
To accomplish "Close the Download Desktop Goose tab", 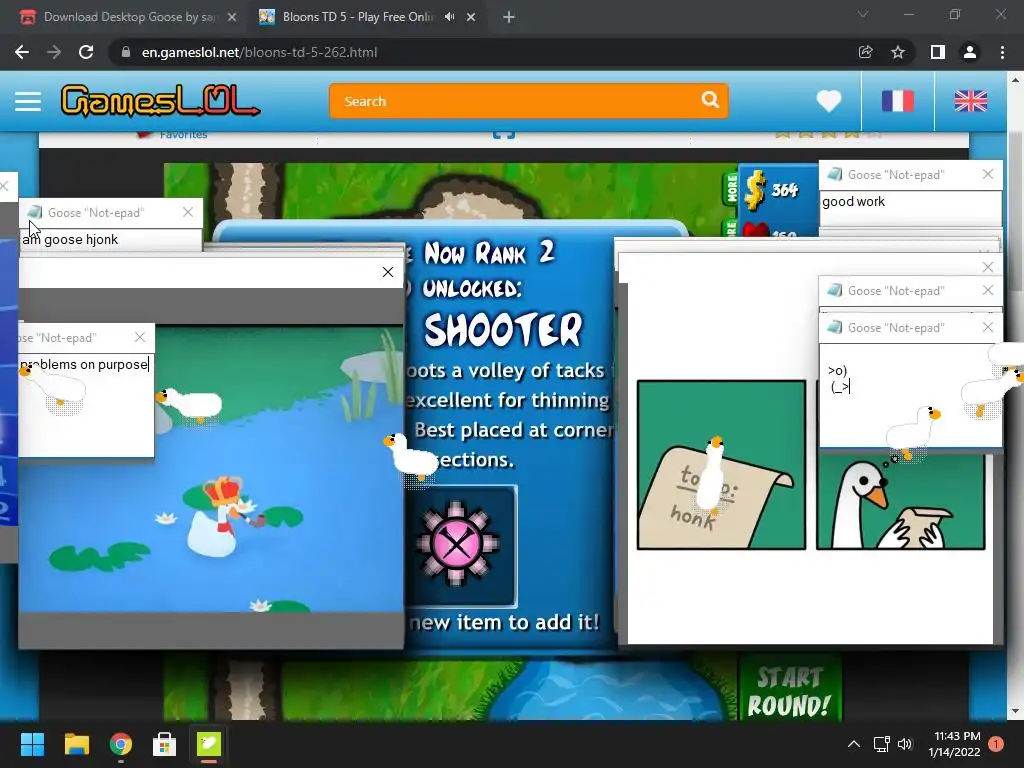I will tap(232, 17).
